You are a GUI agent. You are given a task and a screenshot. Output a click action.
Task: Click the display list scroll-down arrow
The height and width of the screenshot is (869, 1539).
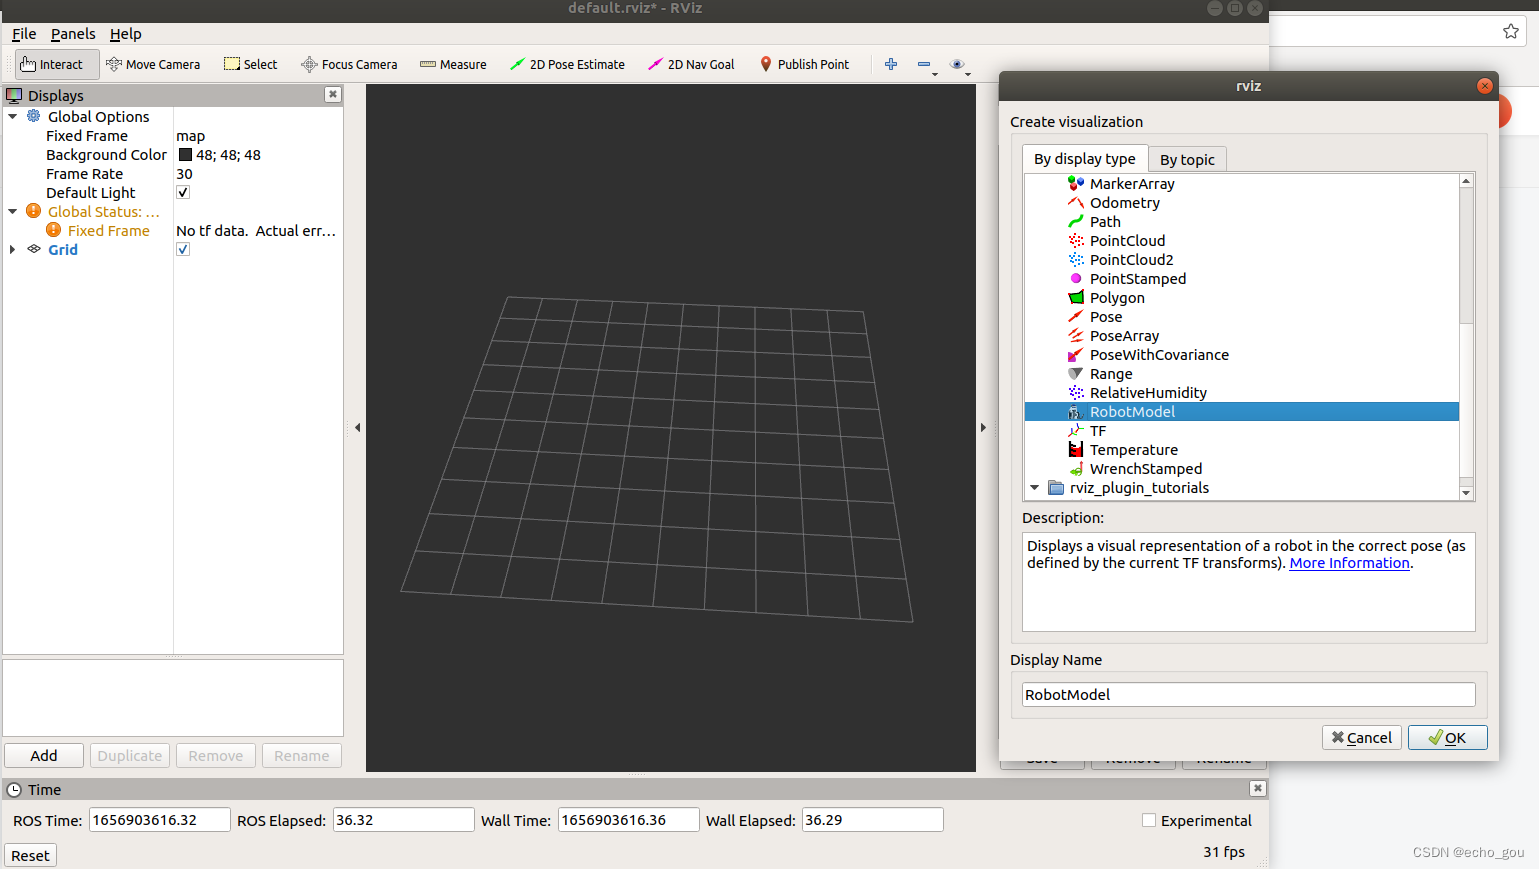[x=1466, y=493]
